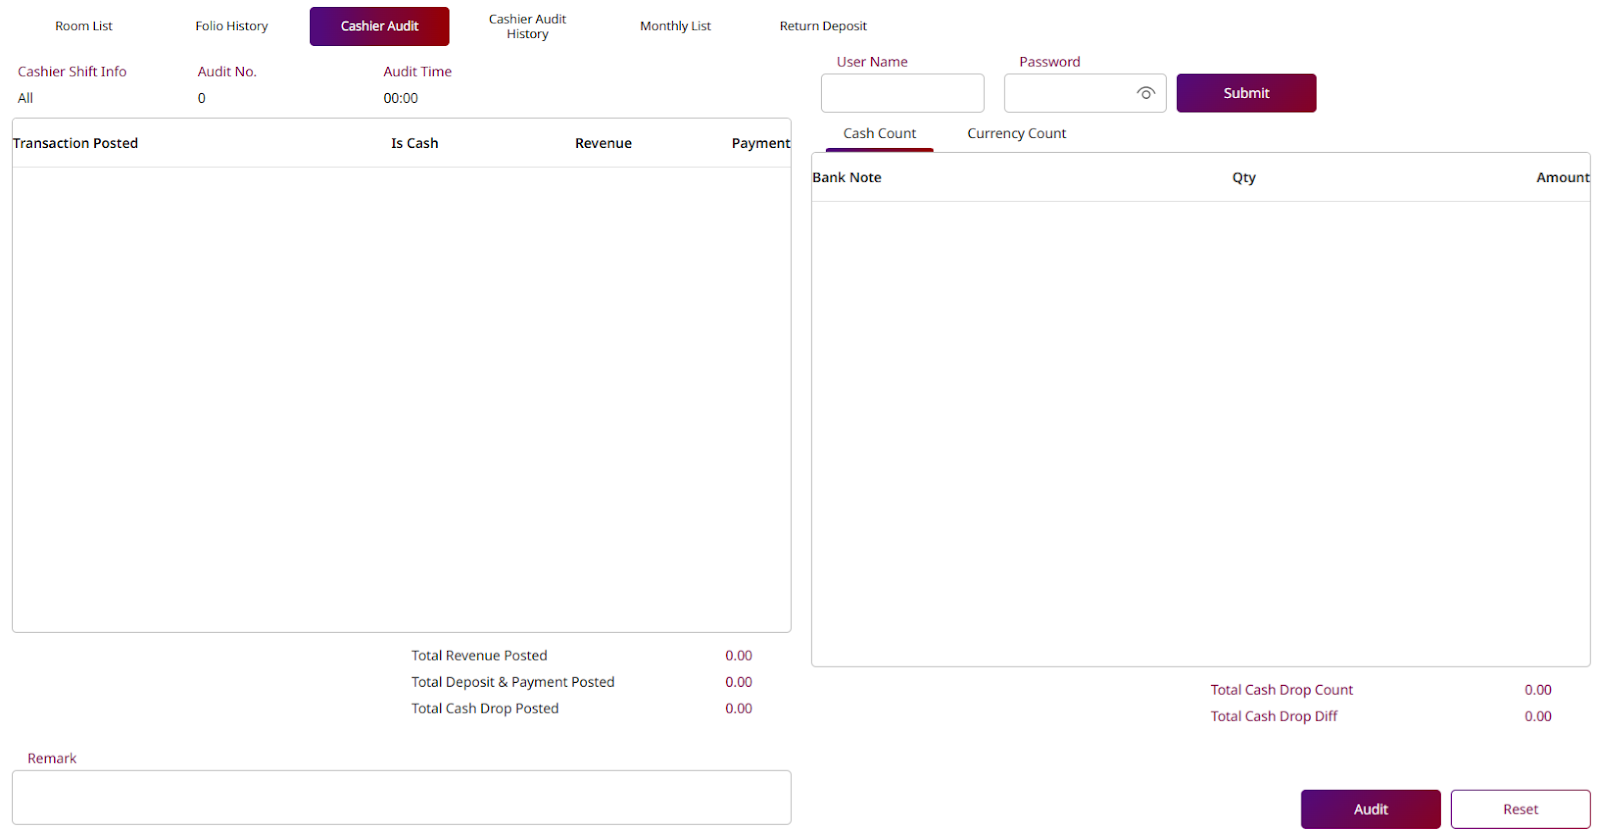Click the Is Cash column header
This screenshot has width=1600, height=831.
point(414,143)
